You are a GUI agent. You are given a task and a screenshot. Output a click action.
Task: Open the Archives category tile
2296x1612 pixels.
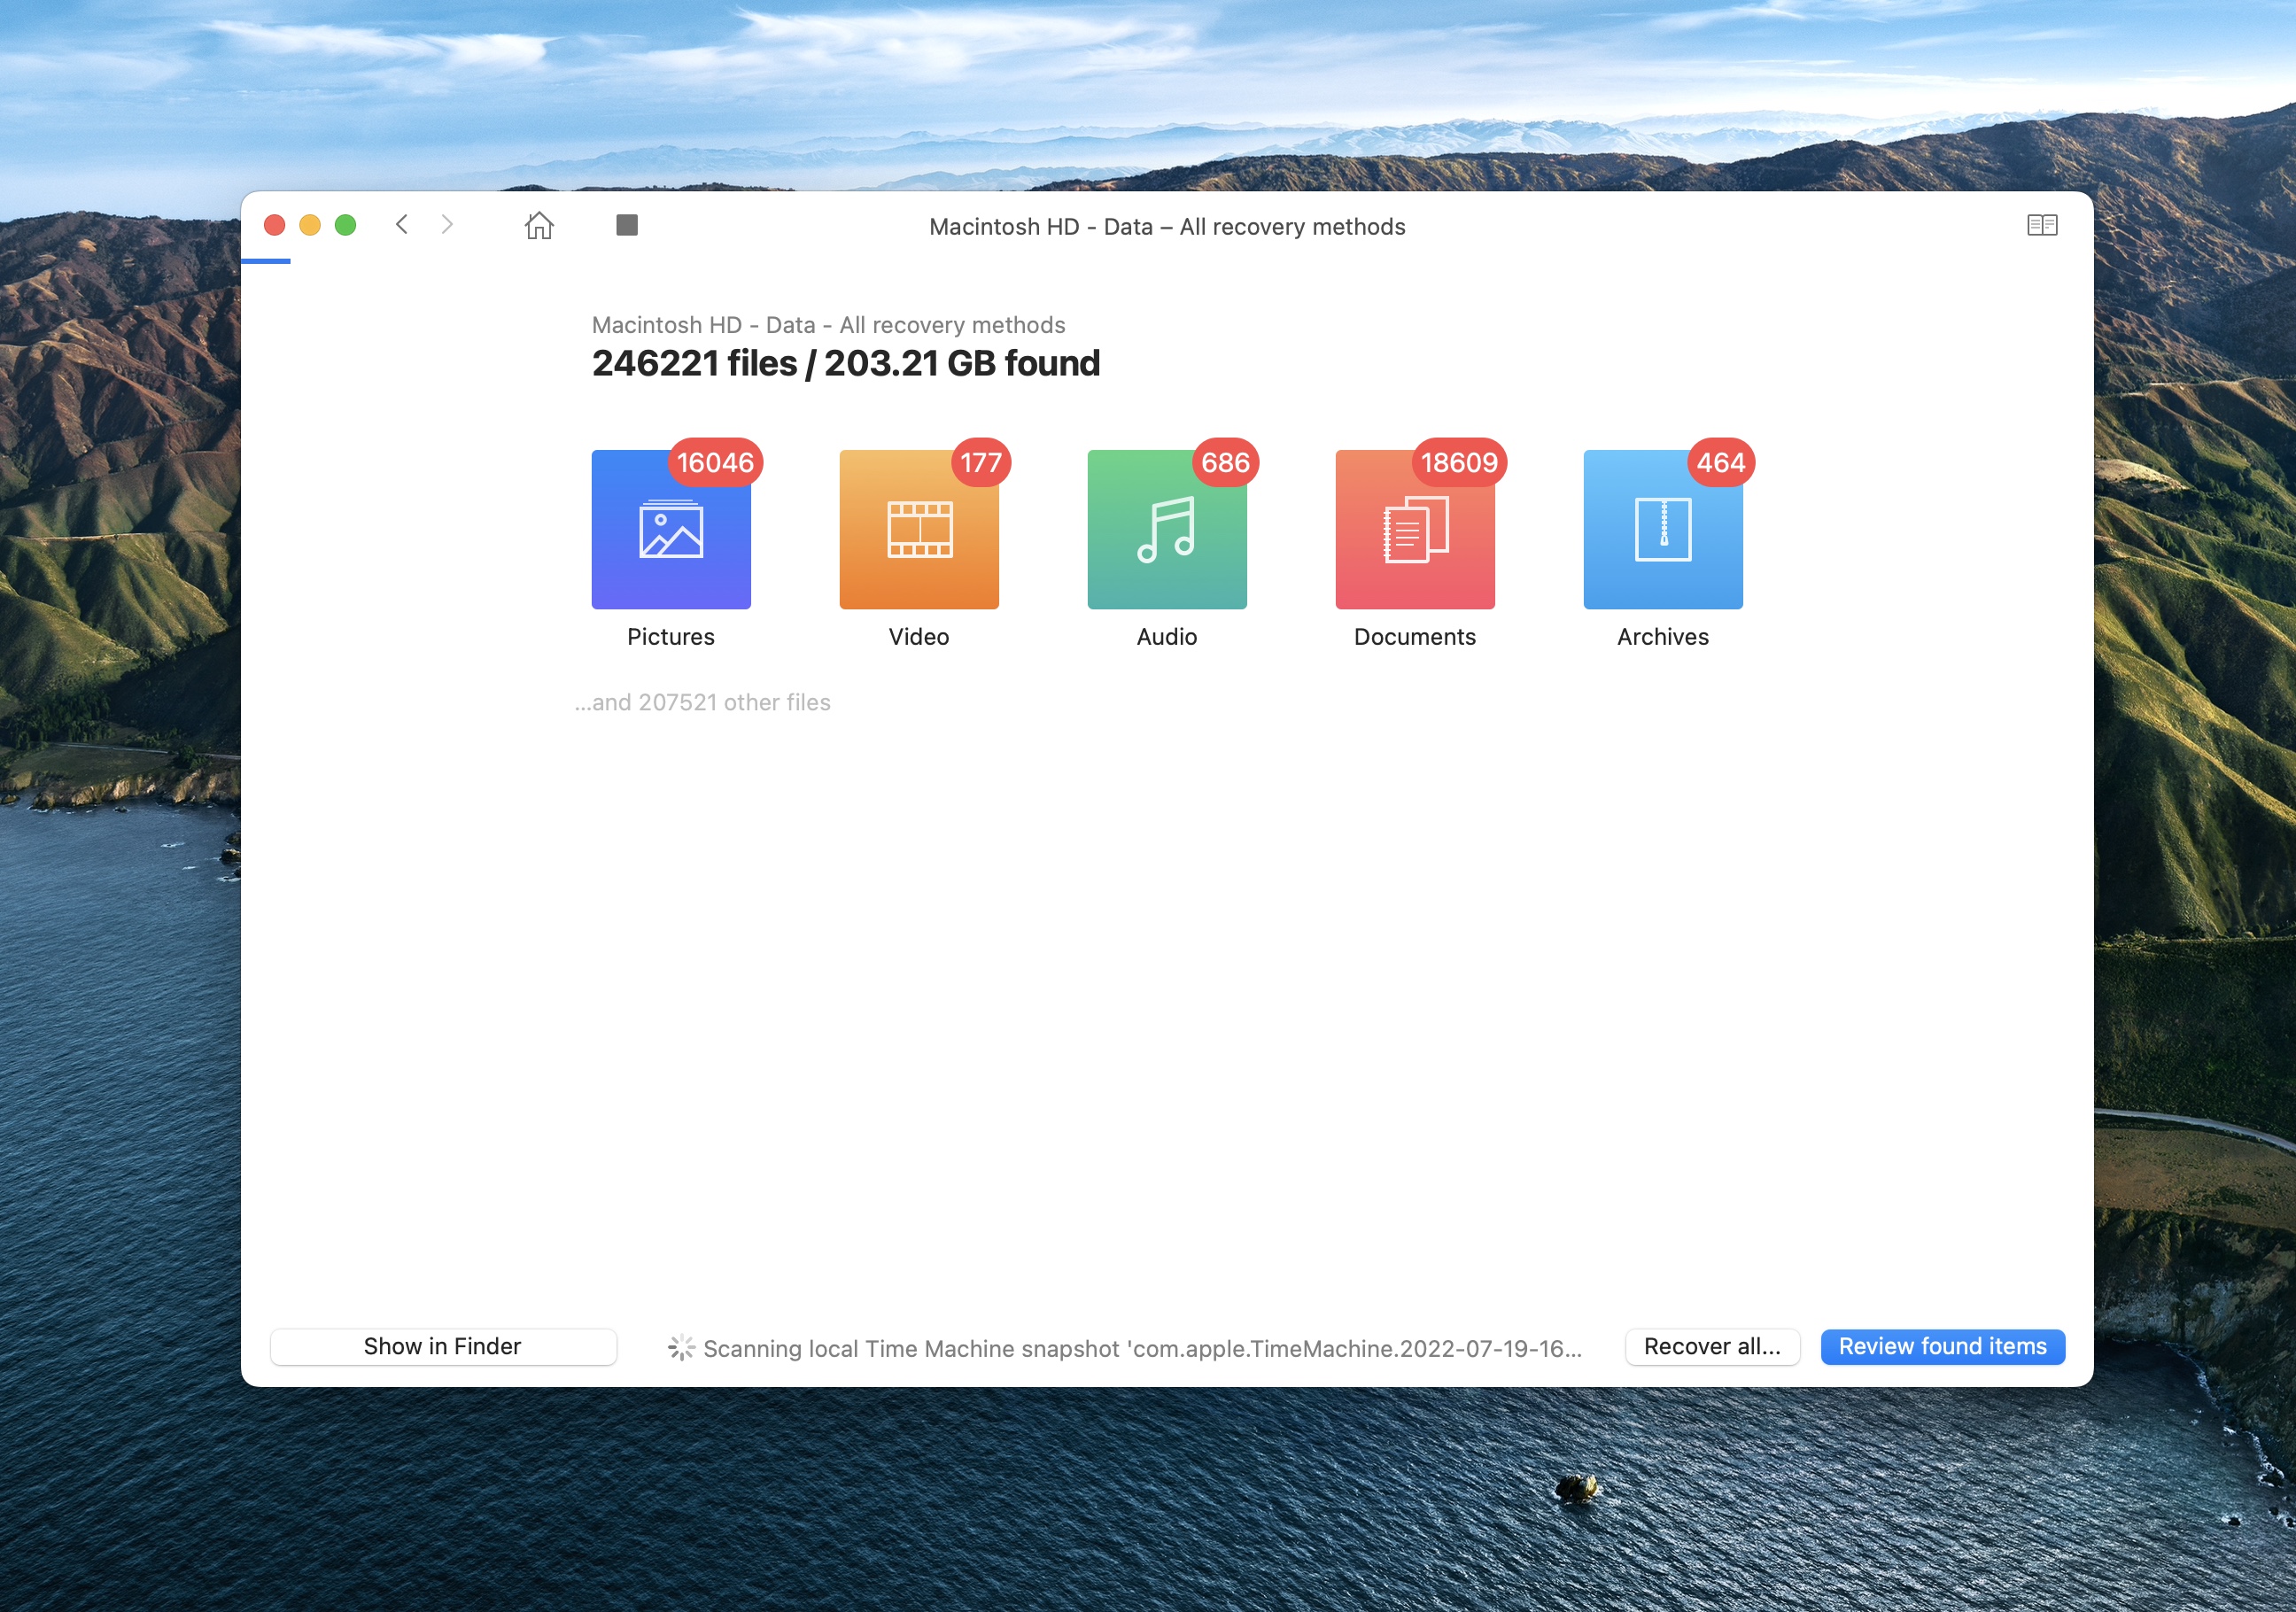pos(1663,529)
